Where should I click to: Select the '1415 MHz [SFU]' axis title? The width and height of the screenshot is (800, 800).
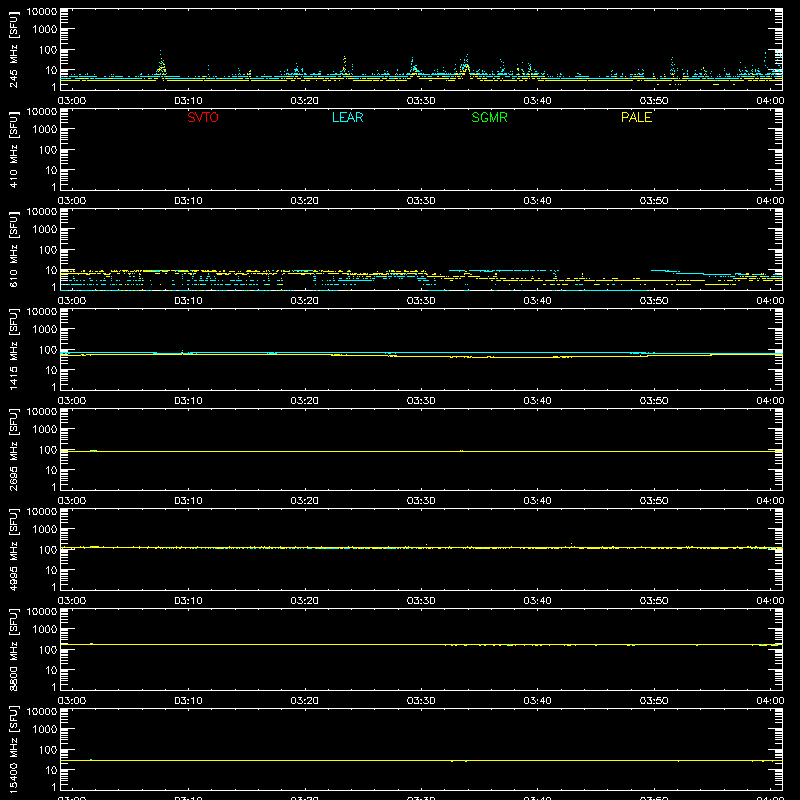click(13, 349)
